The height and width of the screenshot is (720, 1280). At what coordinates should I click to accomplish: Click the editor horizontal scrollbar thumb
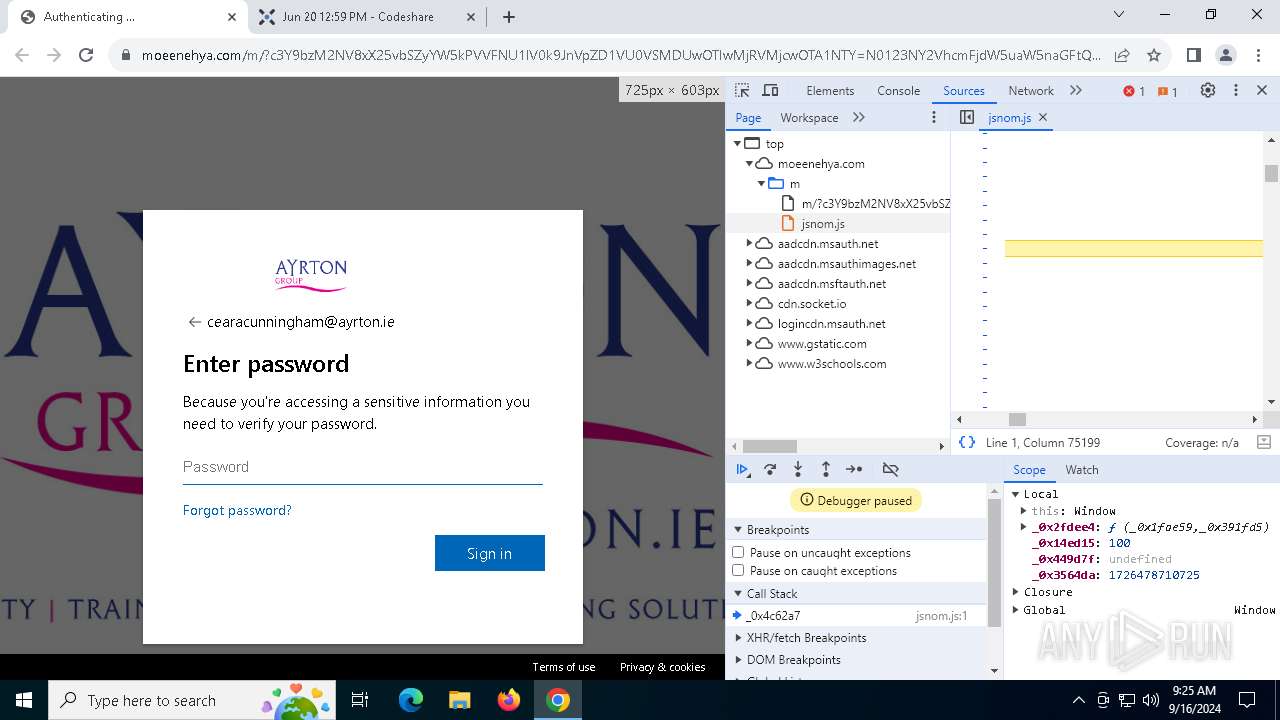click(1017, 419)
